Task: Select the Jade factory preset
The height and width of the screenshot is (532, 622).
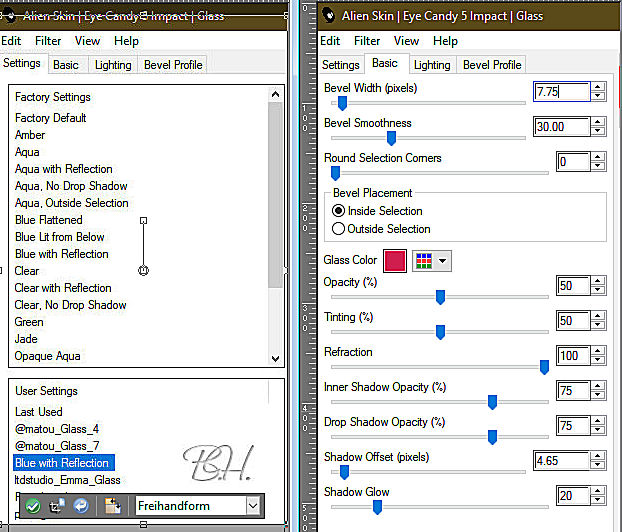Action: (x=27, y=339)
